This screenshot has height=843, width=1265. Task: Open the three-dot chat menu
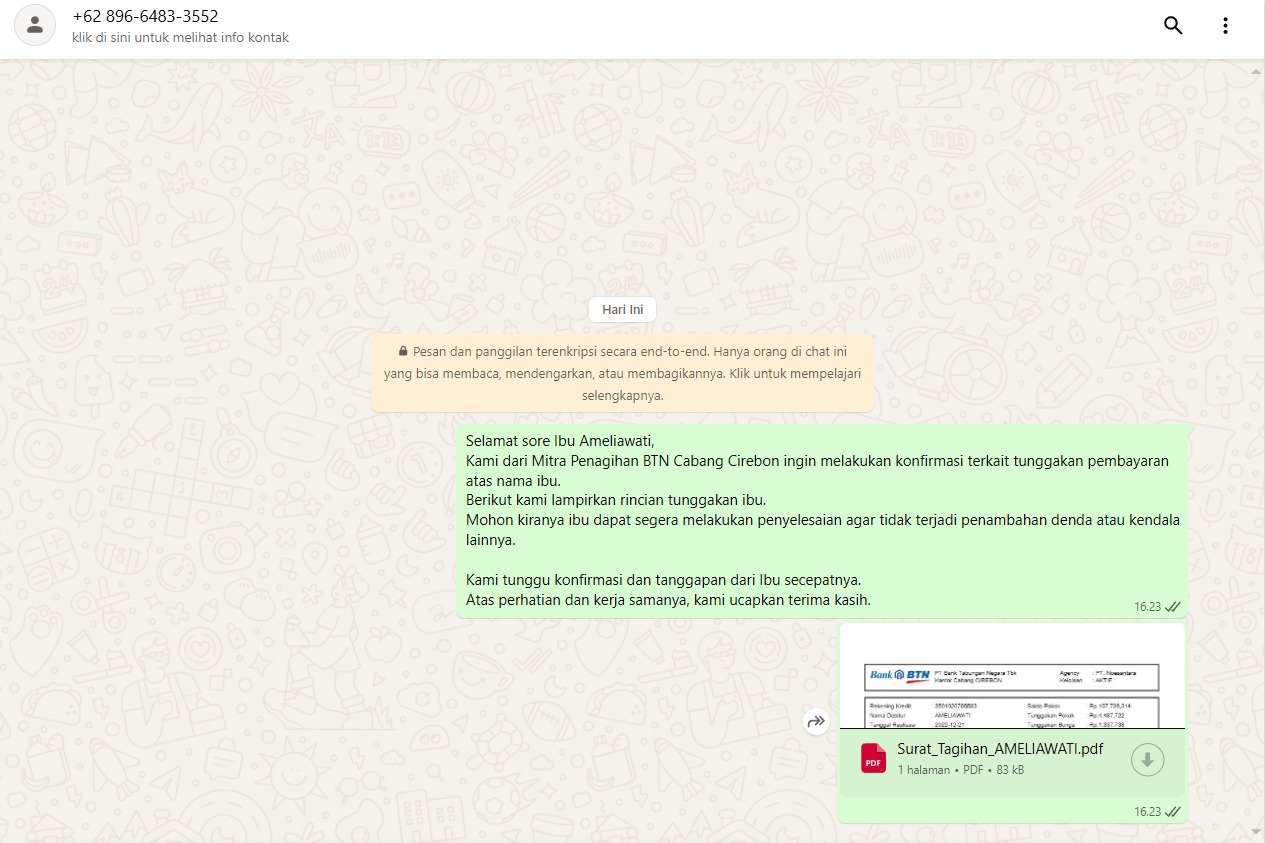coord(1225,26)
